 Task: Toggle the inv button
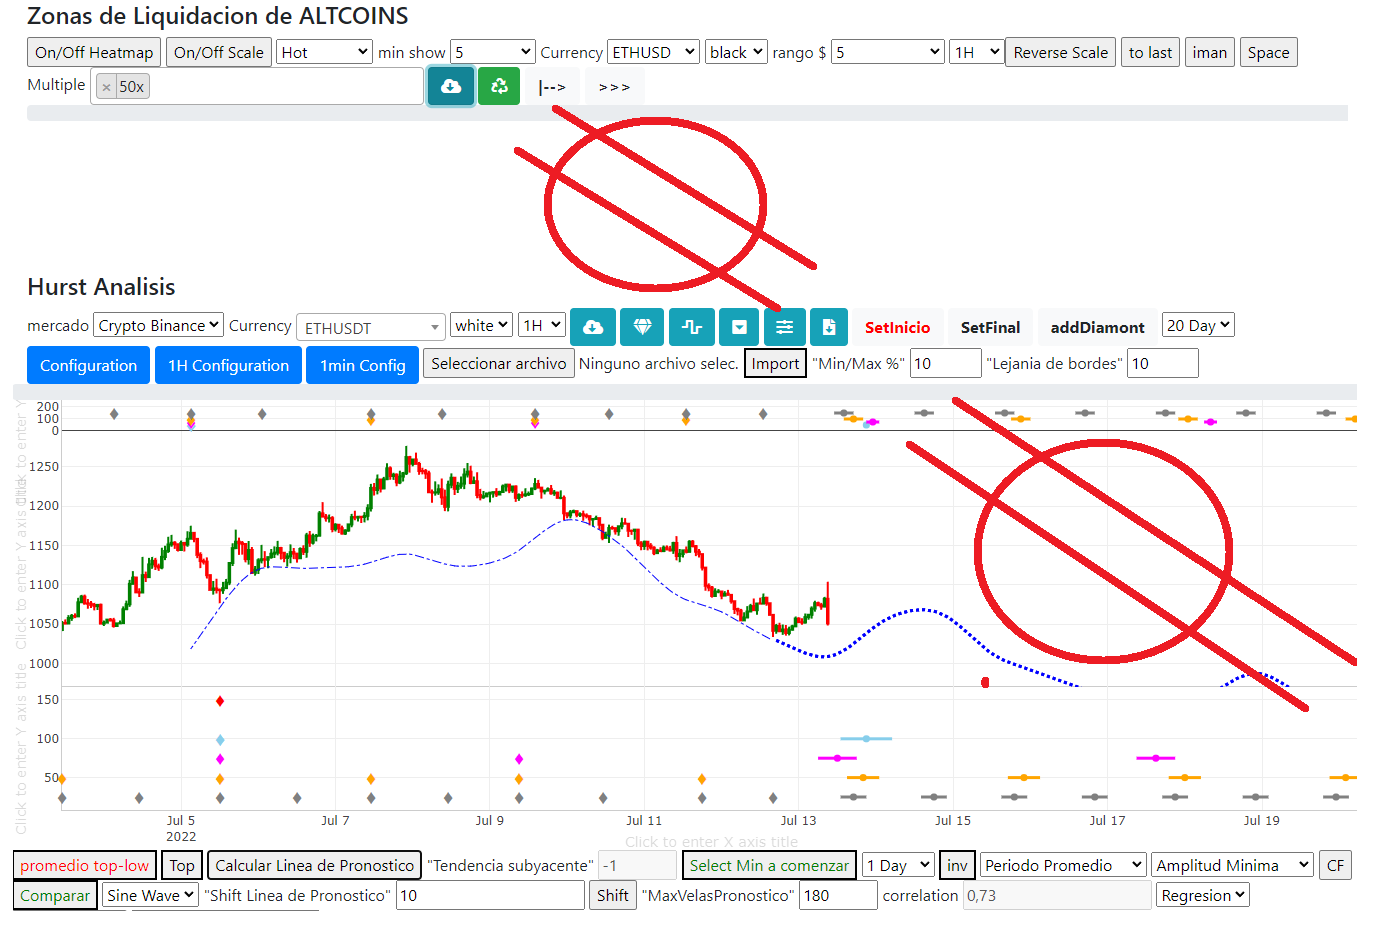point(957,865)
